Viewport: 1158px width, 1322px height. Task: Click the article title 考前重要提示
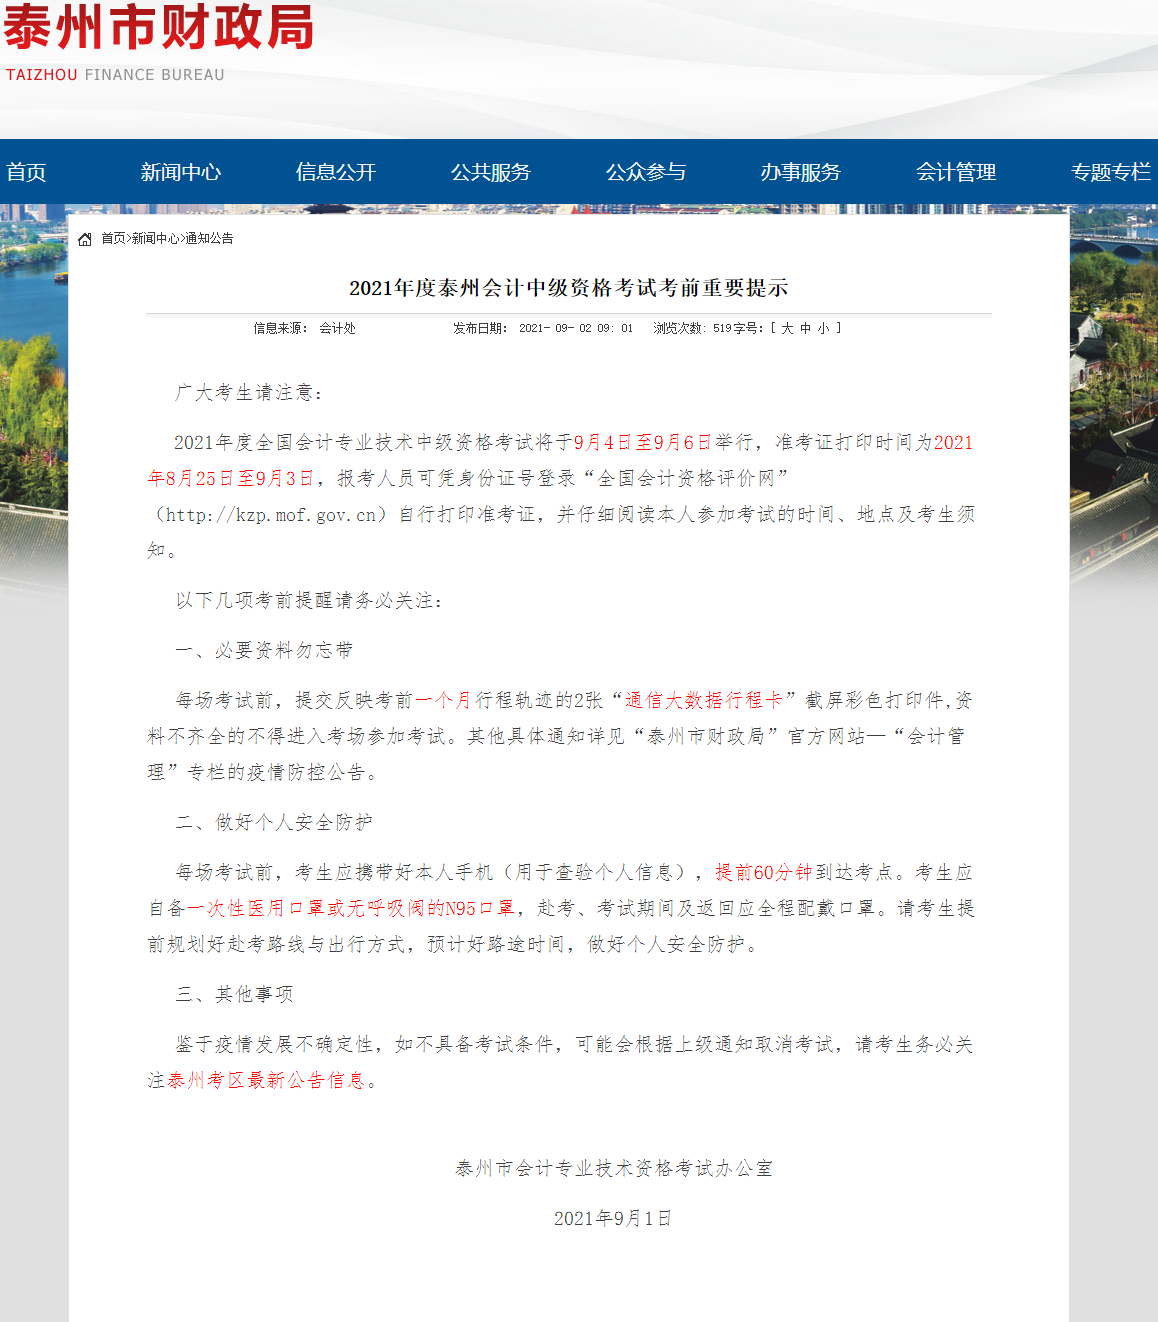point(568,288)
